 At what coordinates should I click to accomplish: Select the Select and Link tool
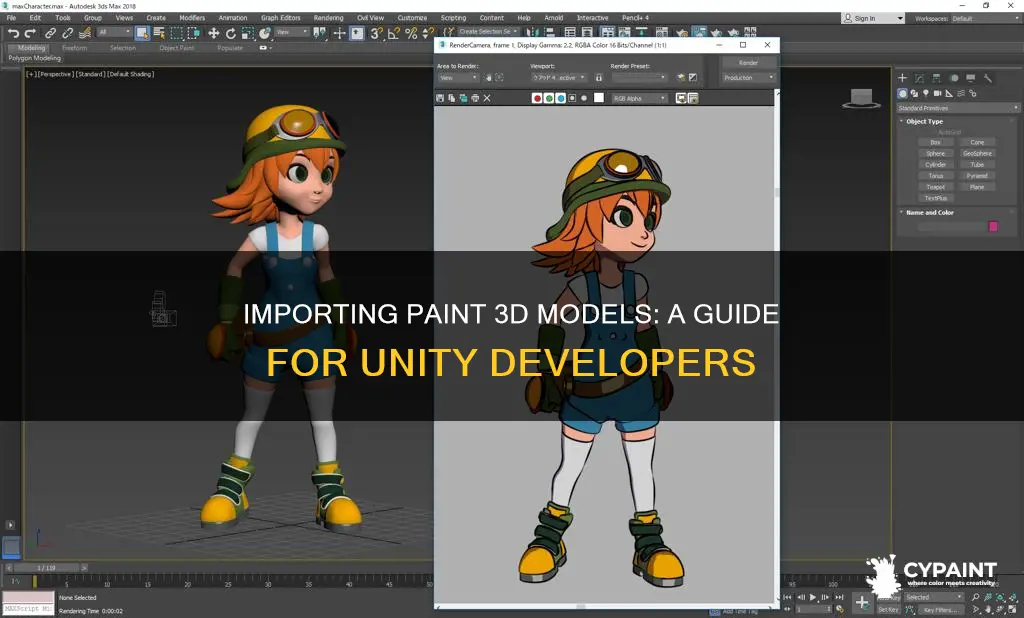click(x=50, y=33)
